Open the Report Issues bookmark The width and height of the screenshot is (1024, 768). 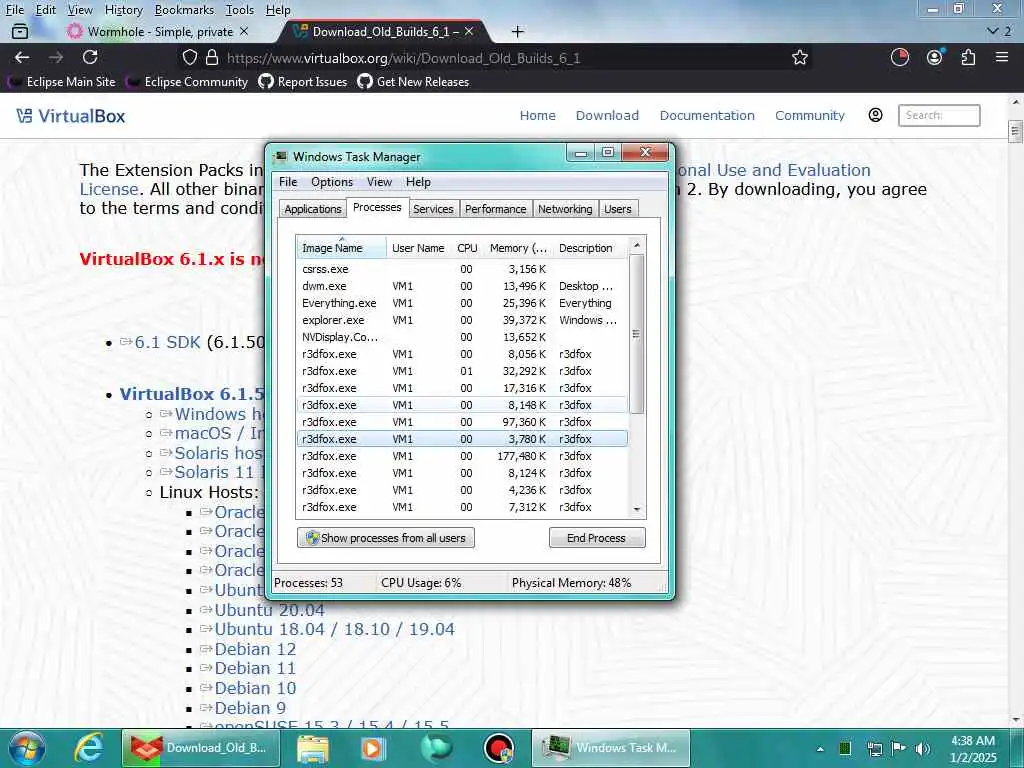[x=303, y=82]
